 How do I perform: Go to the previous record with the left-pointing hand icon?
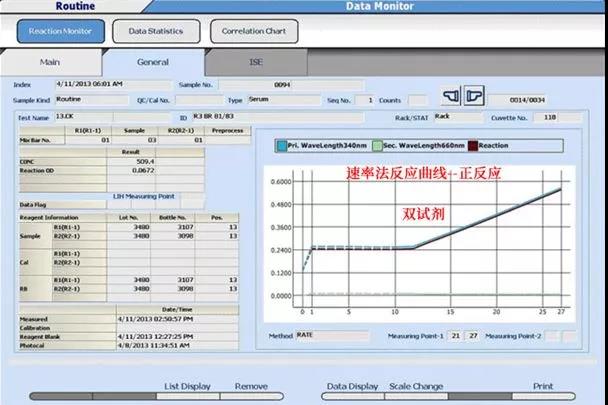(x=451, y=95)
